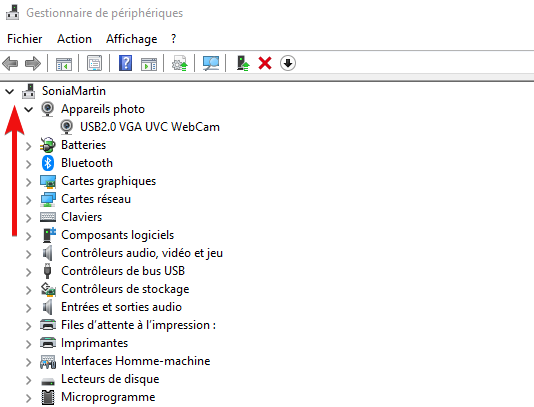Collapse the SoniaMartin root node
This screenshot has width=534, height=407.
point(10,91)
